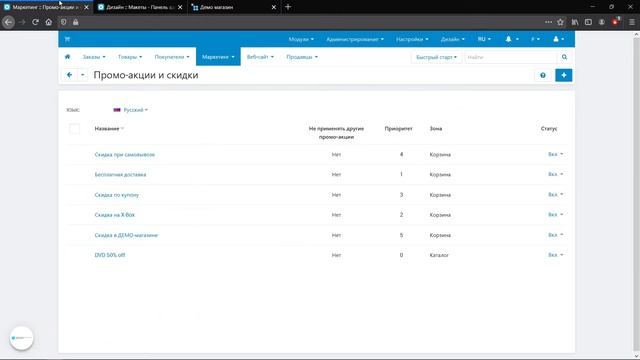Open the Маркетинг menu
640x360 pixels.
(218, 57)
